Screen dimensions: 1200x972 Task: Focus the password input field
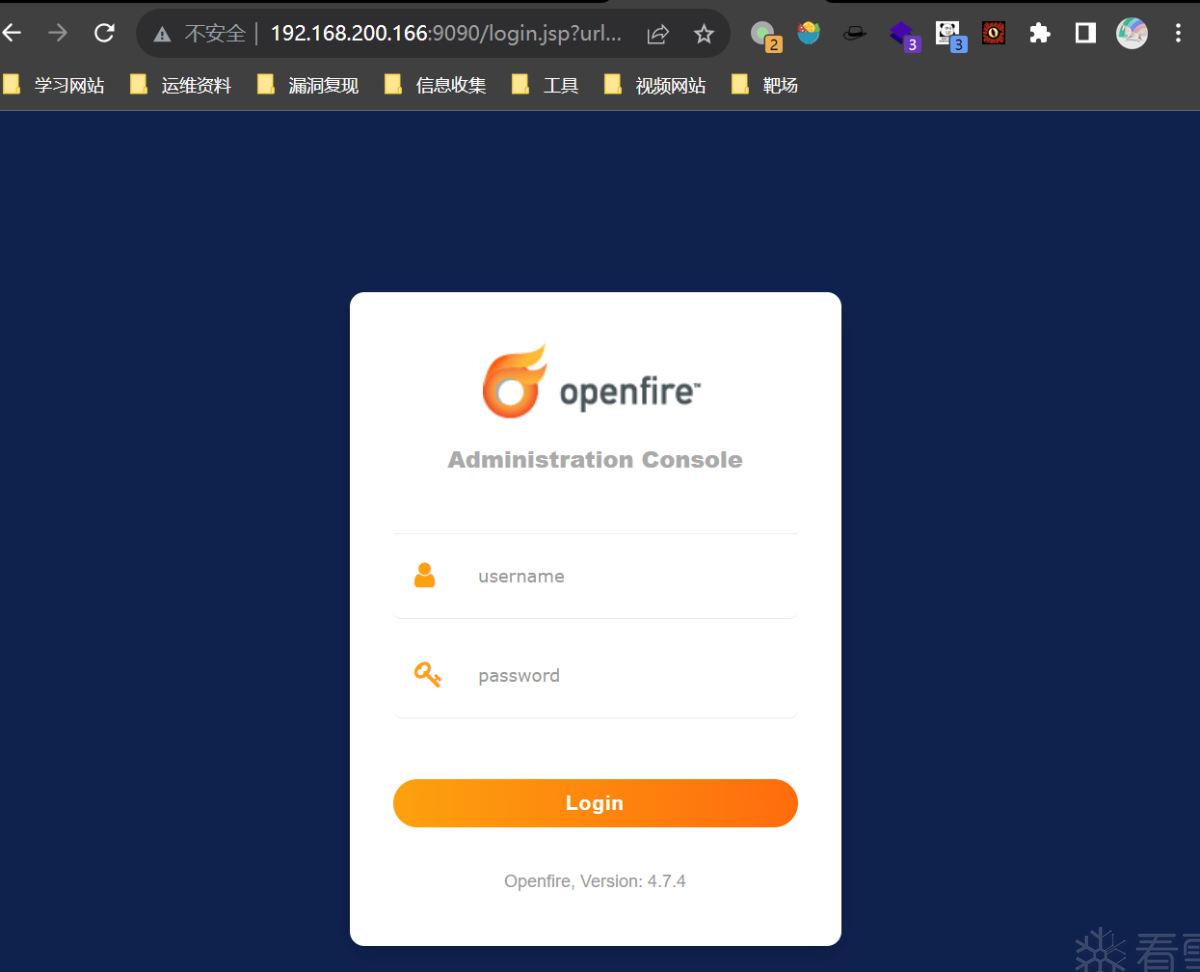595,675
